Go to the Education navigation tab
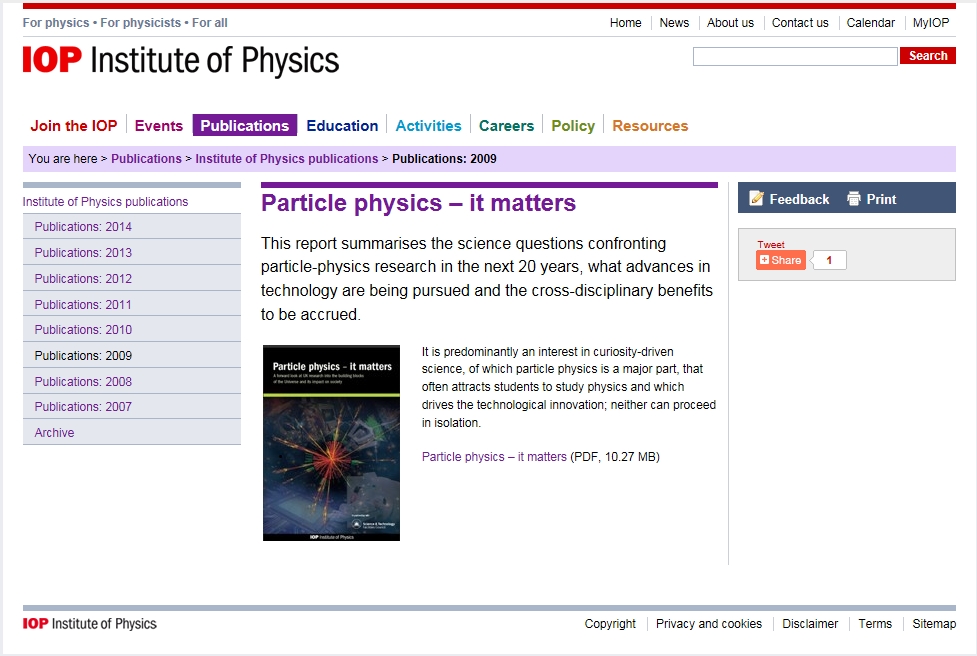Screen dimensions: 977x656 coord(342,126)
